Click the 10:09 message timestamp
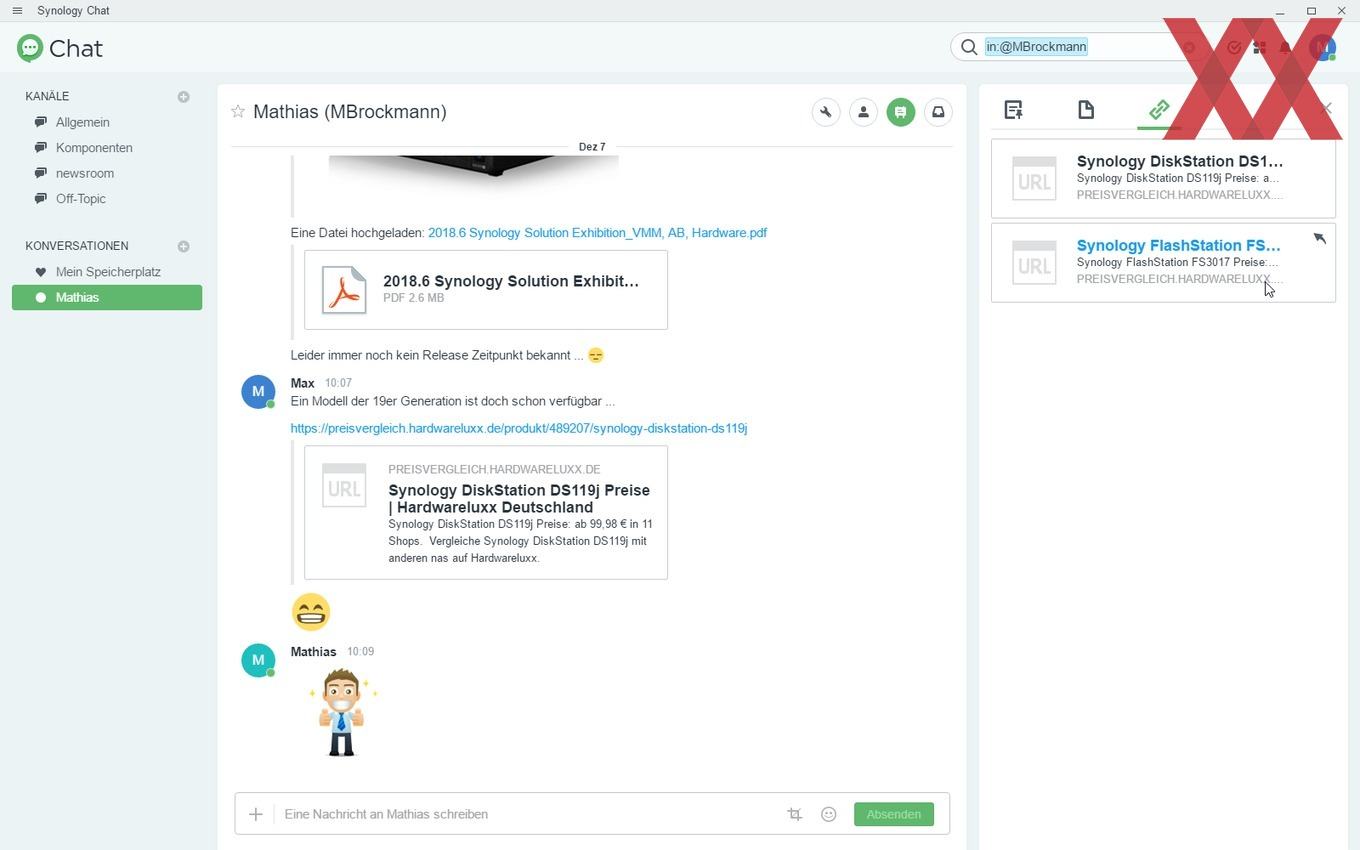The width and height of the screenshot is (1360, 850). pyautogui.click(x=360, y=652)
